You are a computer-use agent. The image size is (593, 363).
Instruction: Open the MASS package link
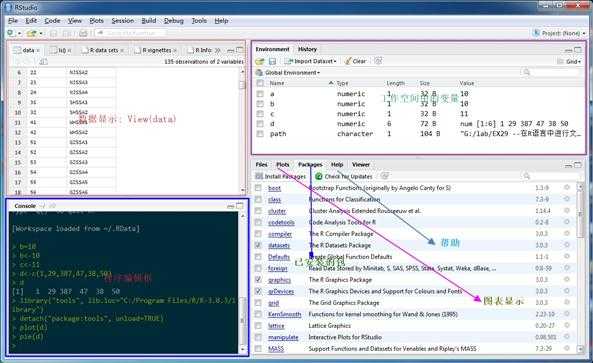276,349
